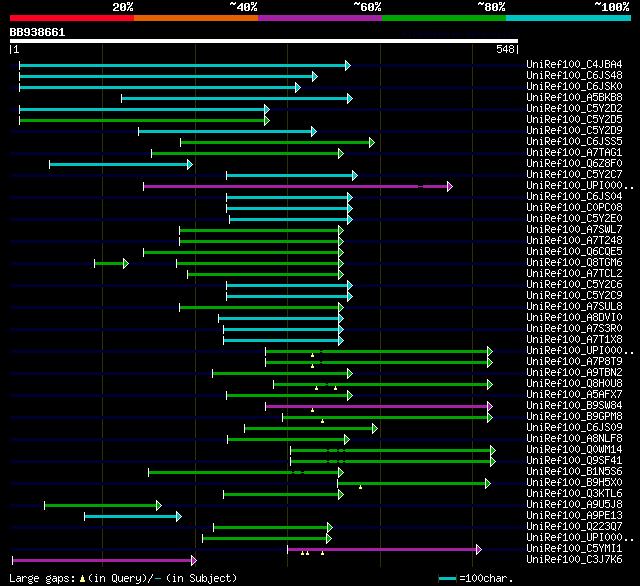Click the UniRef100_Q8TGM6 text label
This screenshot has width=640, height=586.
point(574,263)
